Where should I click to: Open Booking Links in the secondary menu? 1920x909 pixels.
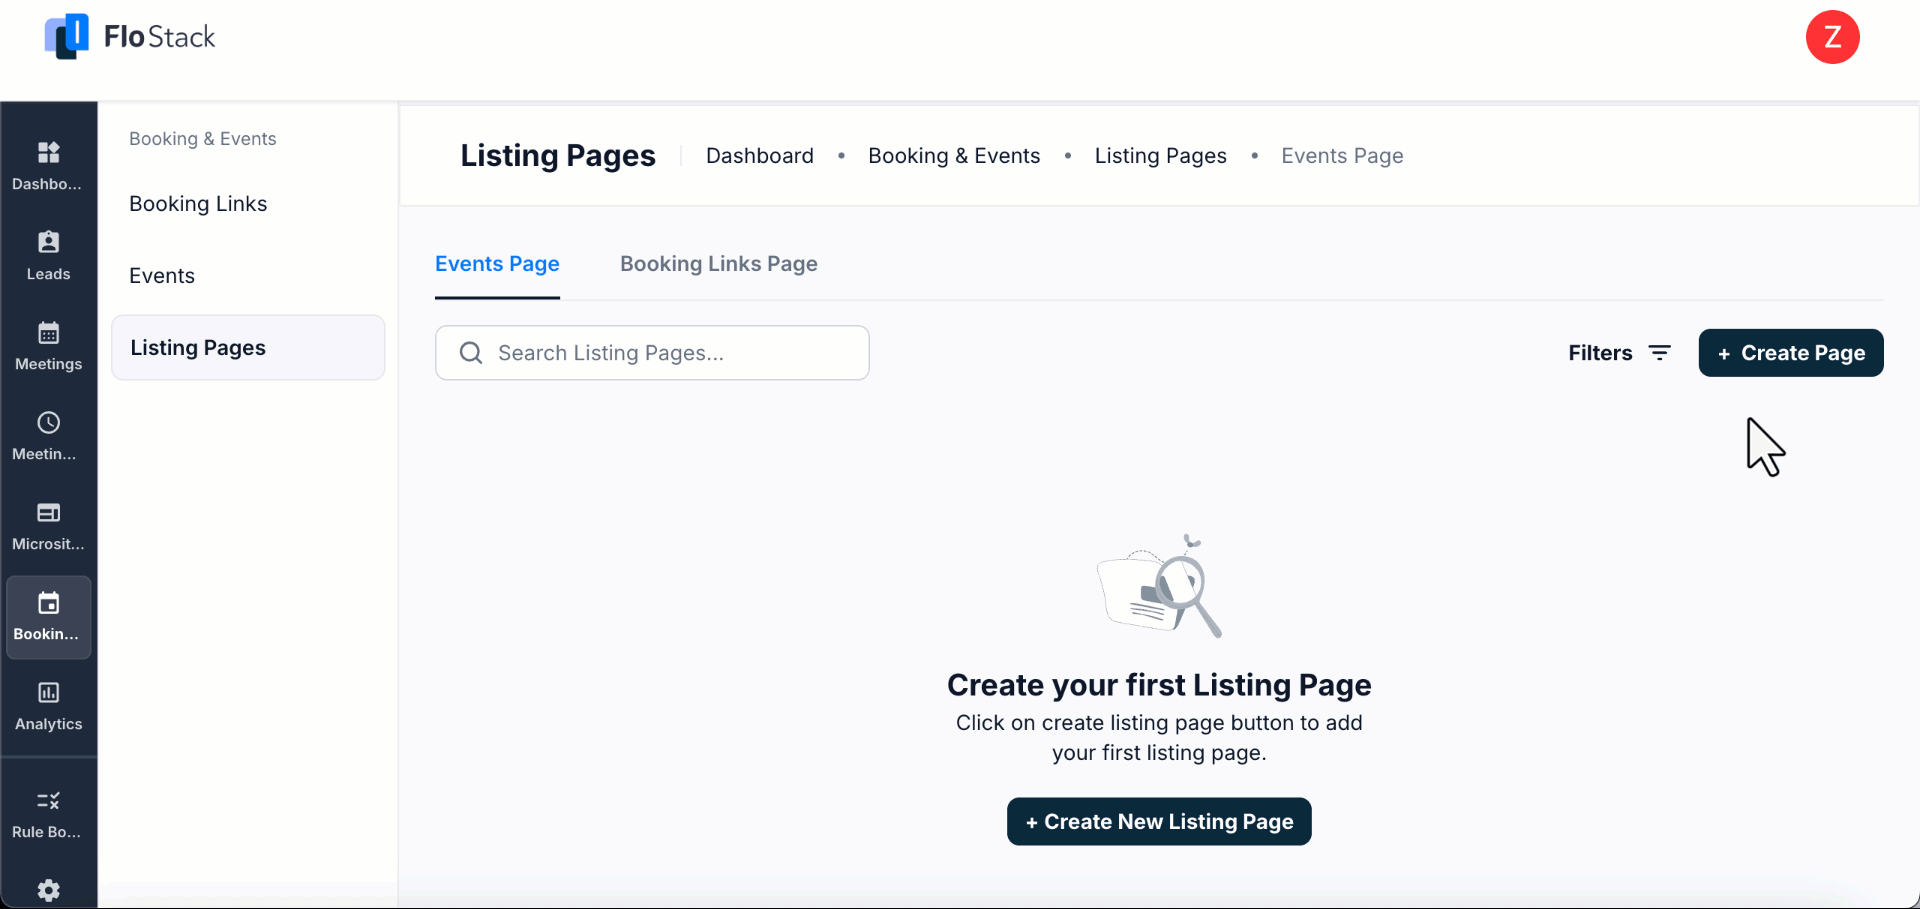pos(197,203)
